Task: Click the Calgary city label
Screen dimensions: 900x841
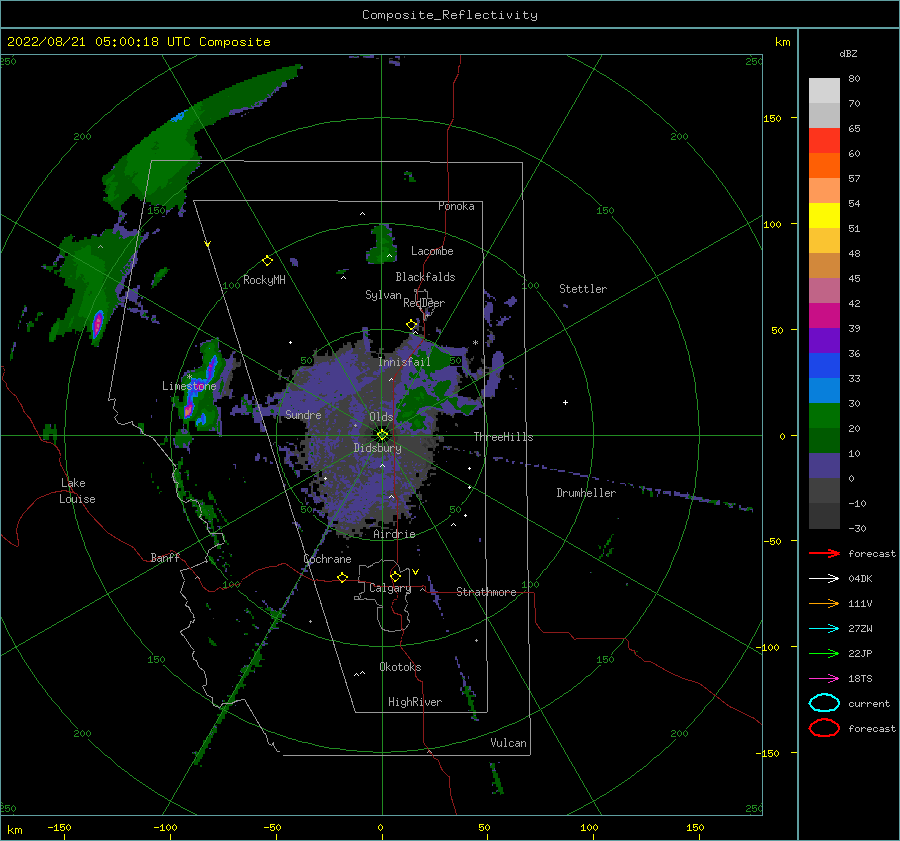Action: [390, 588]
